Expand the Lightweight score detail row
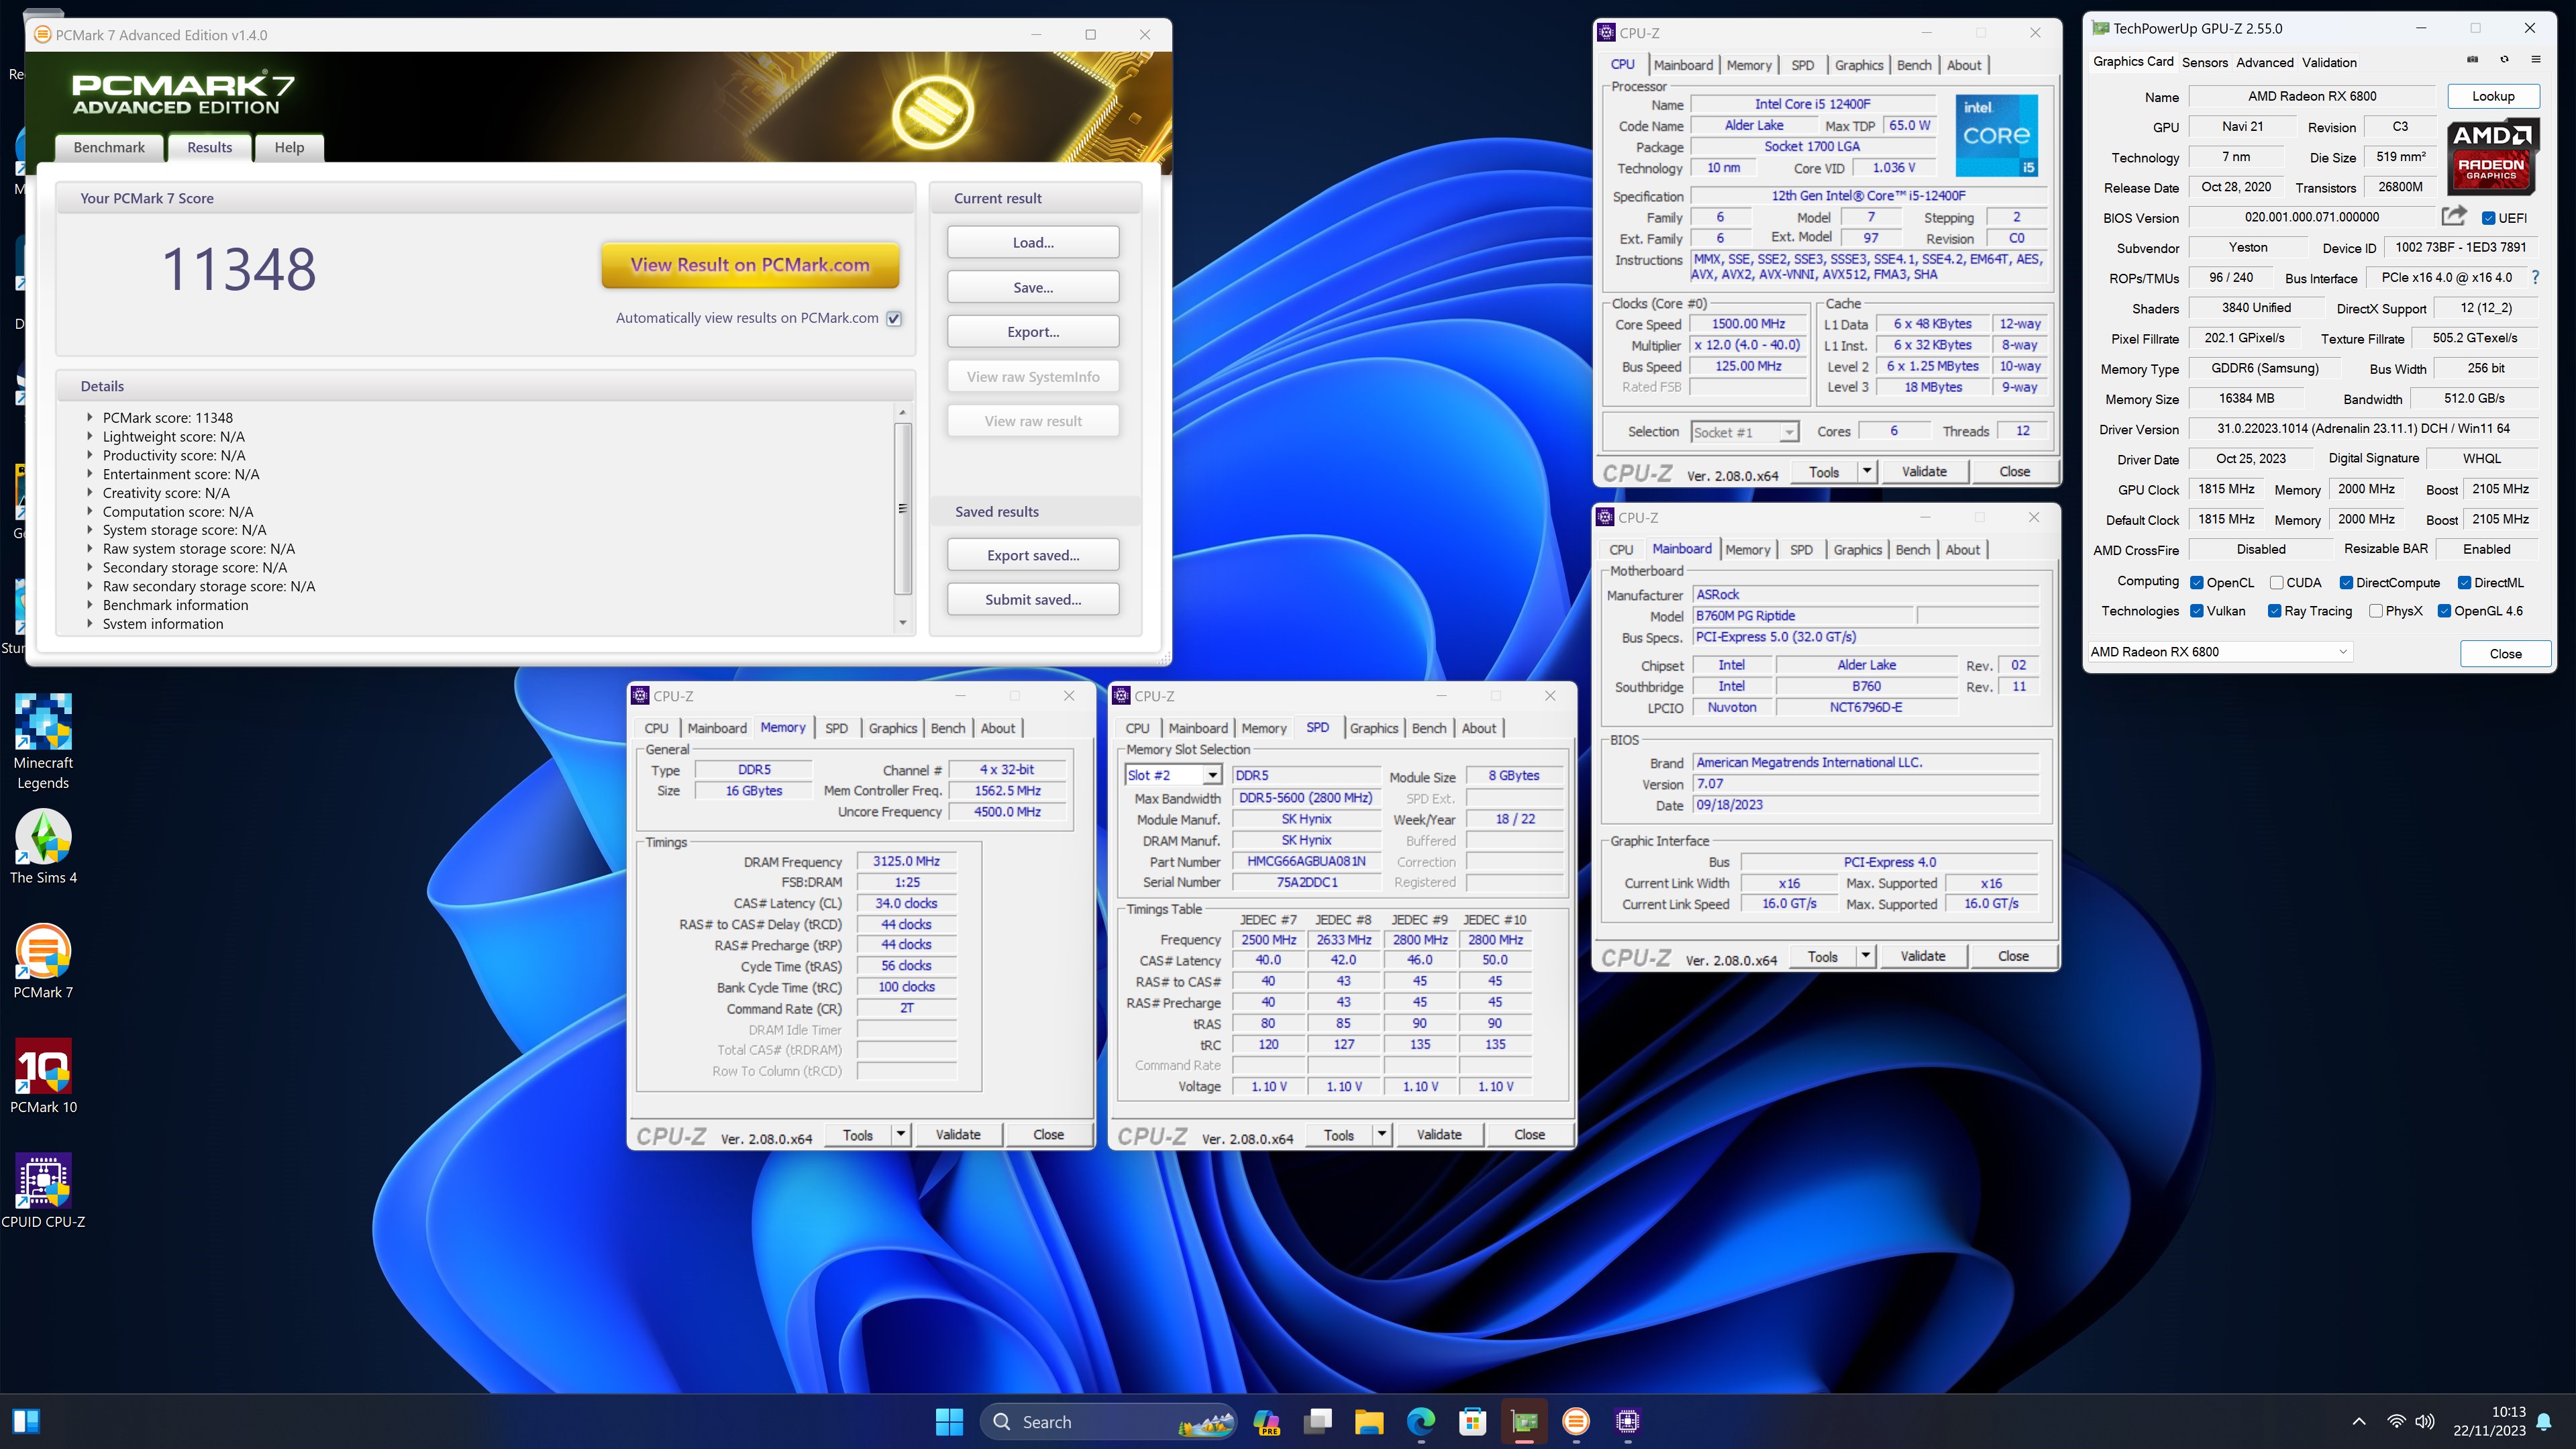This screenshot has width=2576, height=1449. [x=89, y=437]
